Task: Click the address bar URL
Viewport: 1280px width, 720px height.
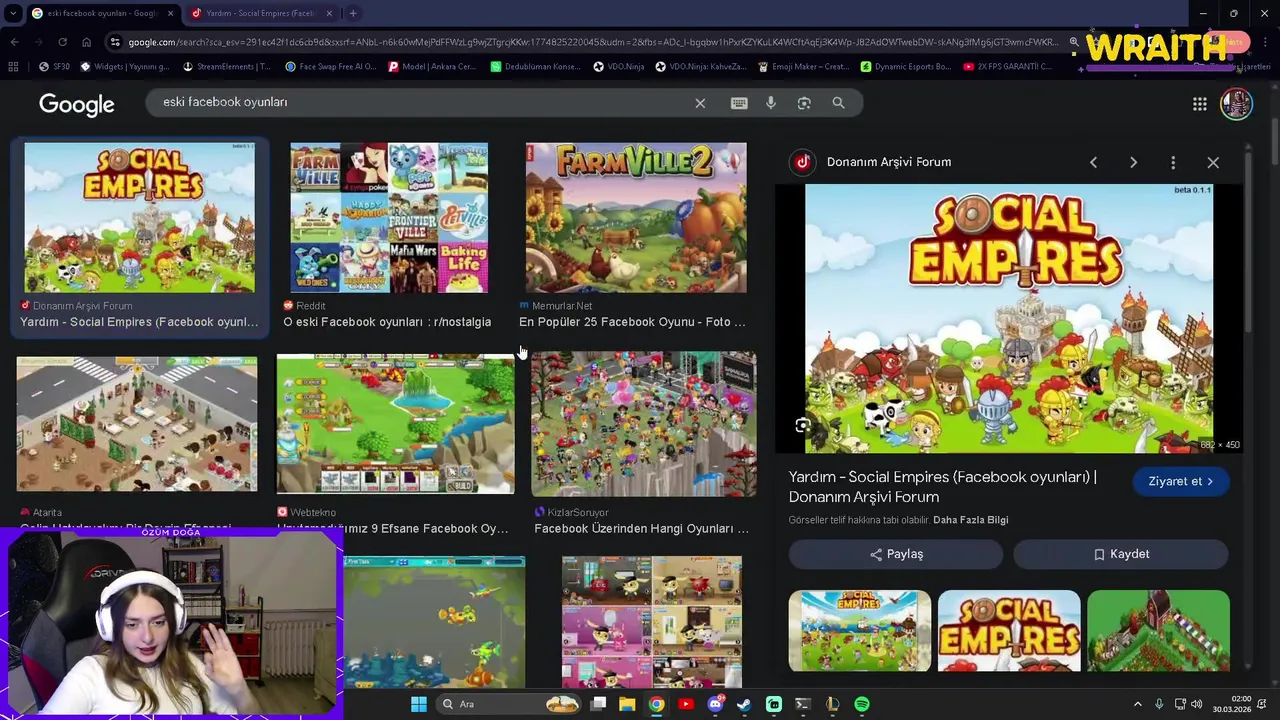Action: 591,42
